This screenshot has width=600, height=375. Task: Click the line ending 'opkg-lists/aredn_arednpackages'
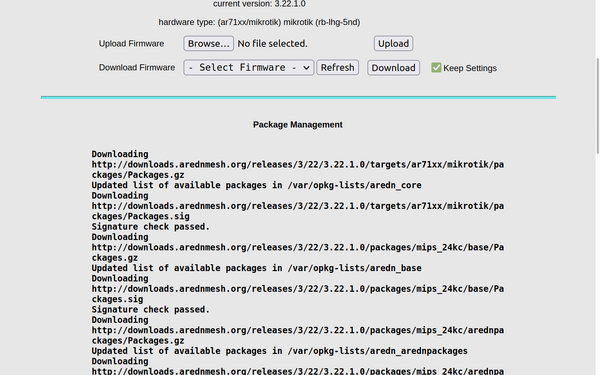[279, 351]
